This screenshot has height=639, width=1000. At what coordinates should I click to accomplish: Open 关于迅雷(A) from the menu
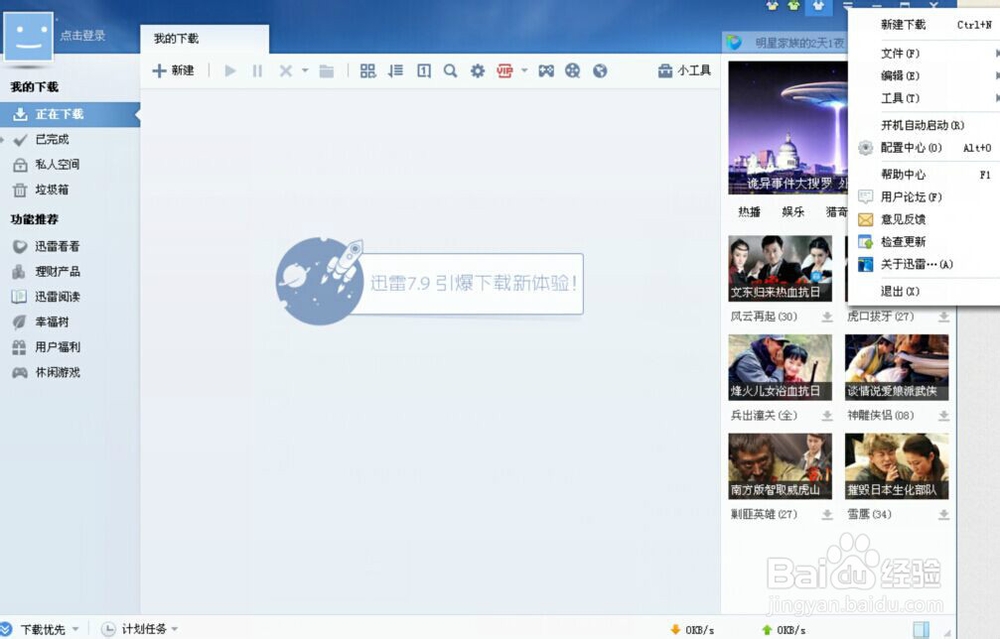click(x=925, y=264)
